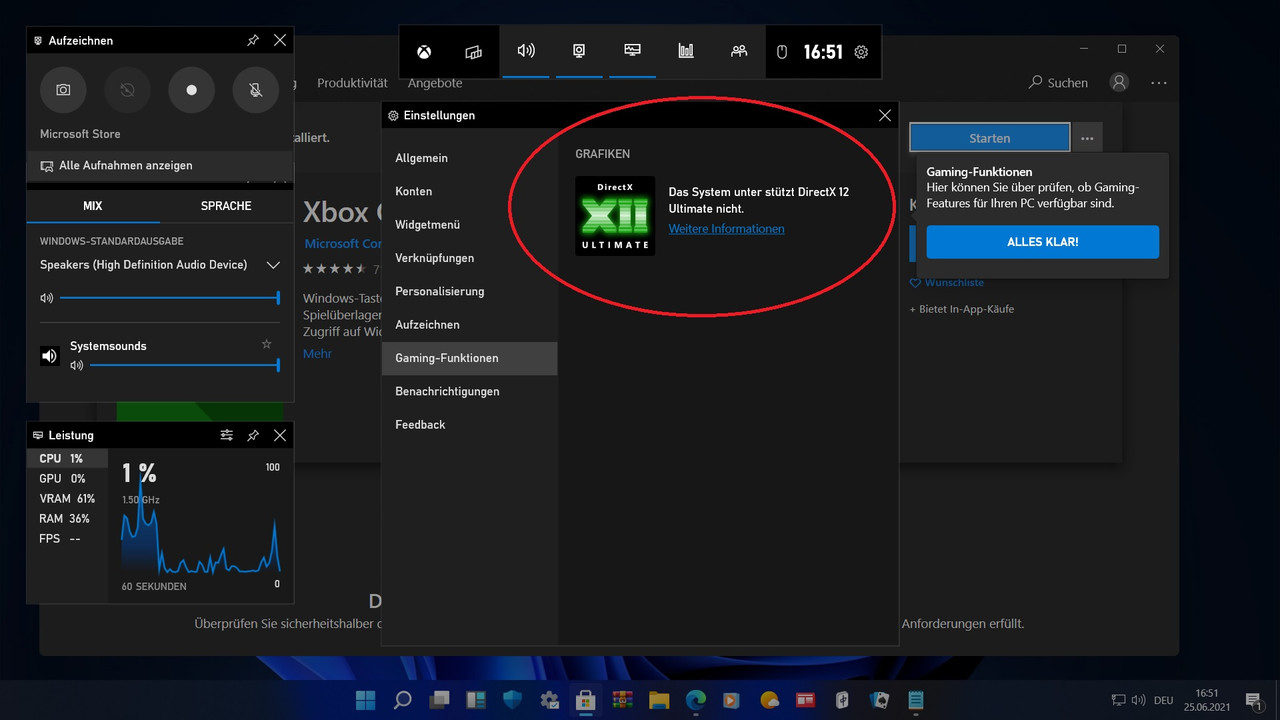
Task: Open Leistung widget options sliders icon
Action: tap(227, 436)
